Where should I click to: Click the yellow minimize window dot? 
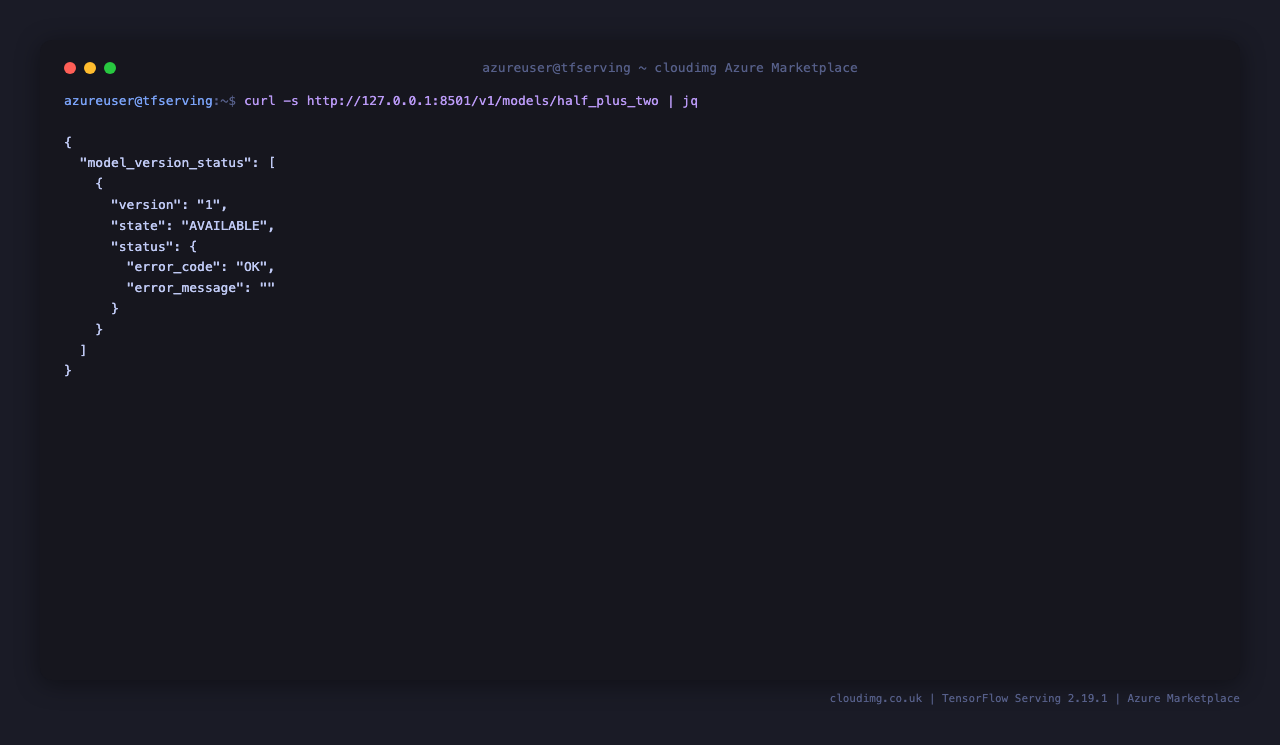[x=90, y=68]
